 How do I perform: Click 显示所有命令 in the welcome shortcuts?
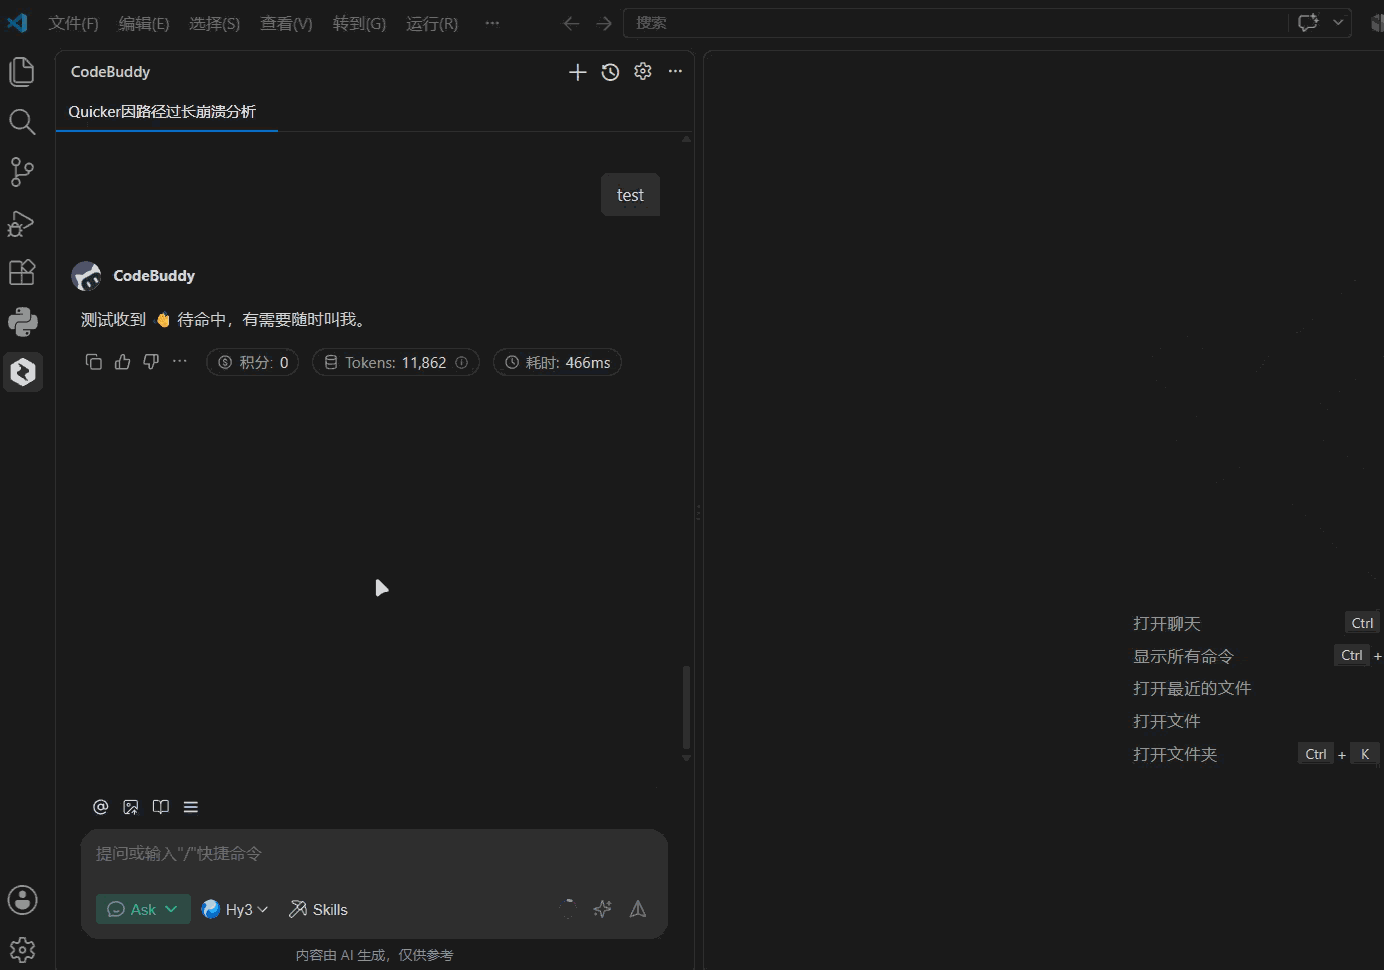pos(1183,656)
